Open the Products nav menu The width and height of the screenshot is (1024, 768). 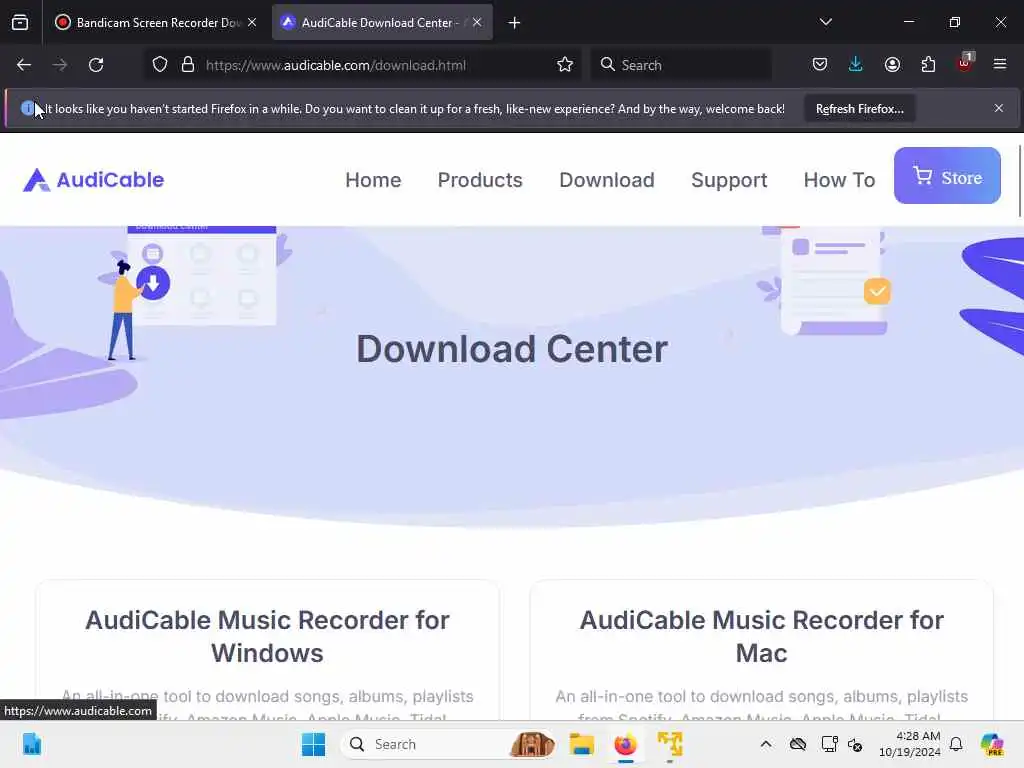coord(480,180)
